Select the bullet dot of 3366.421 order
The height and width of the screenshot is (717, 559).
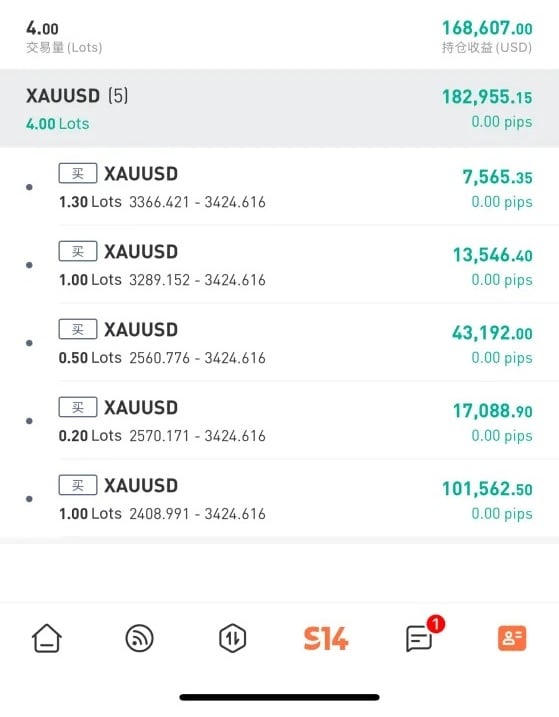pyautogui.click(x=29, y=187)
